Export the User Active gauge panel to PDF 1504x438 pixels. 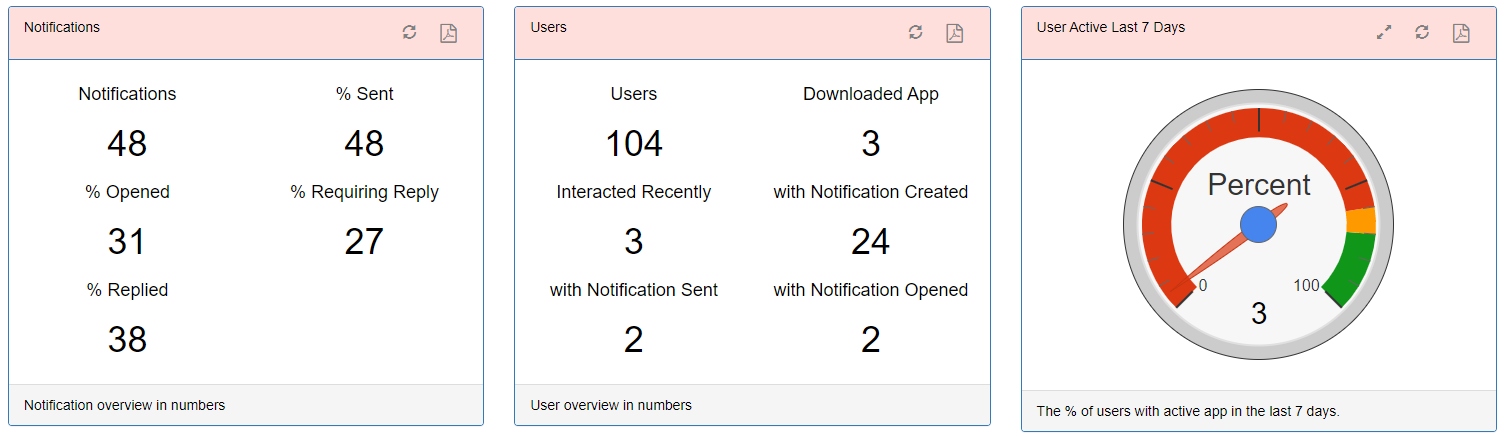click(x=1461, y=33)
